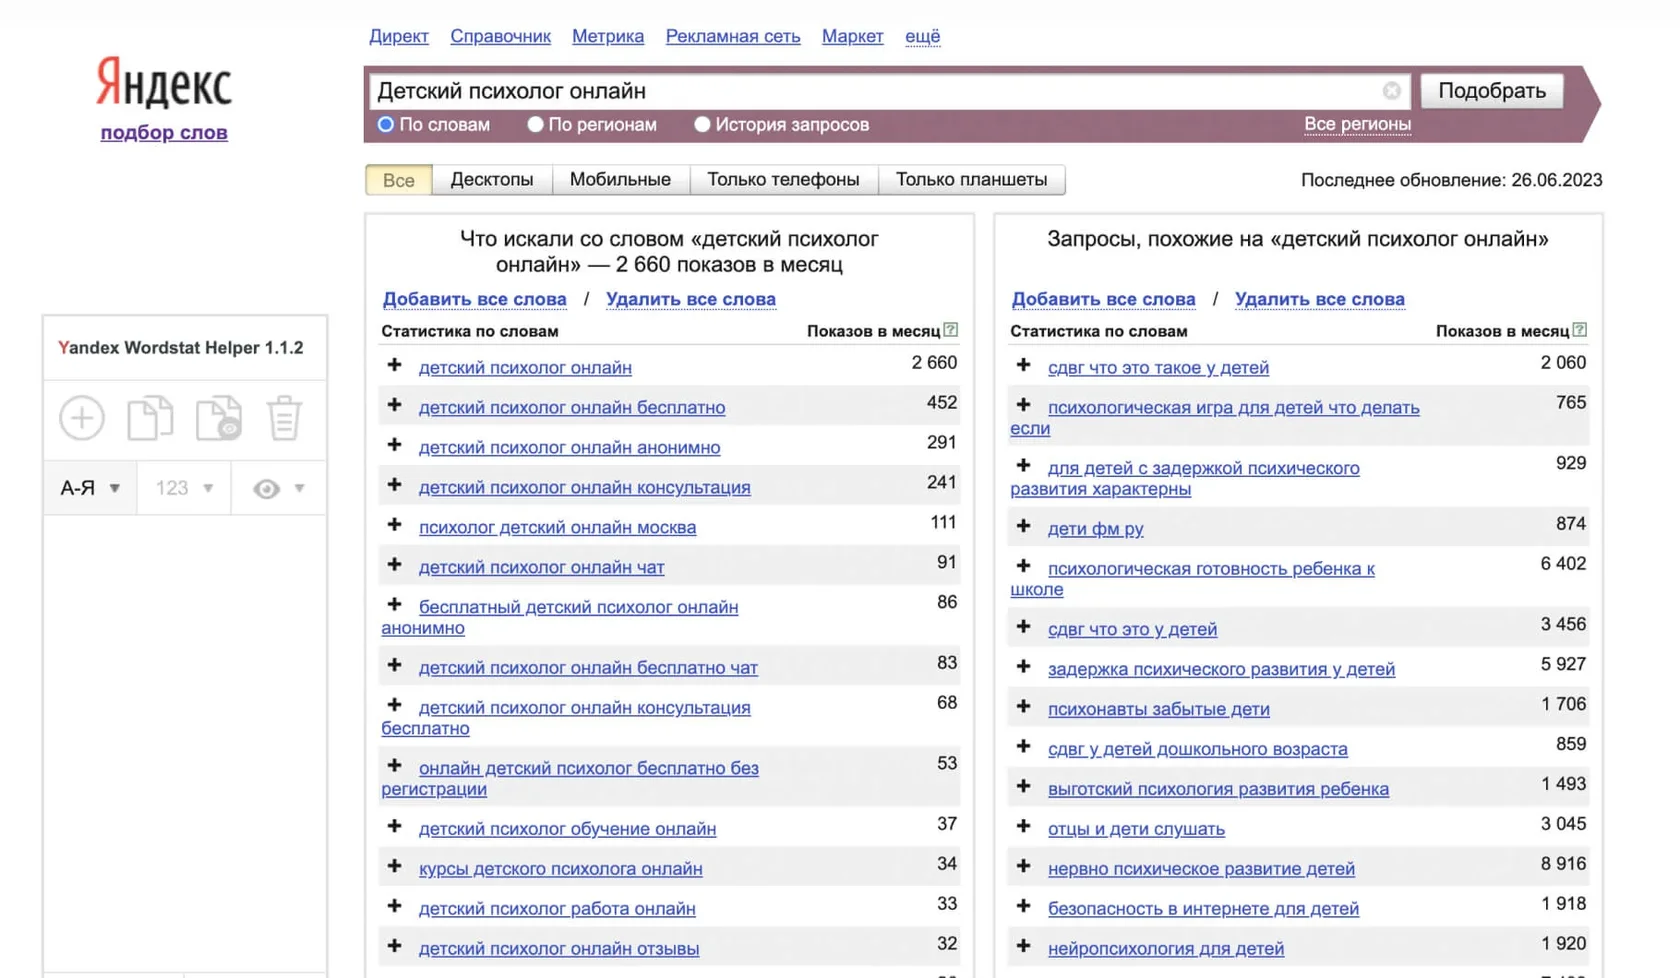Click the copy with frequency icon in Helper
This screenshot has width=1680, height=978.
pyautogui.click(x=219, y=418)
